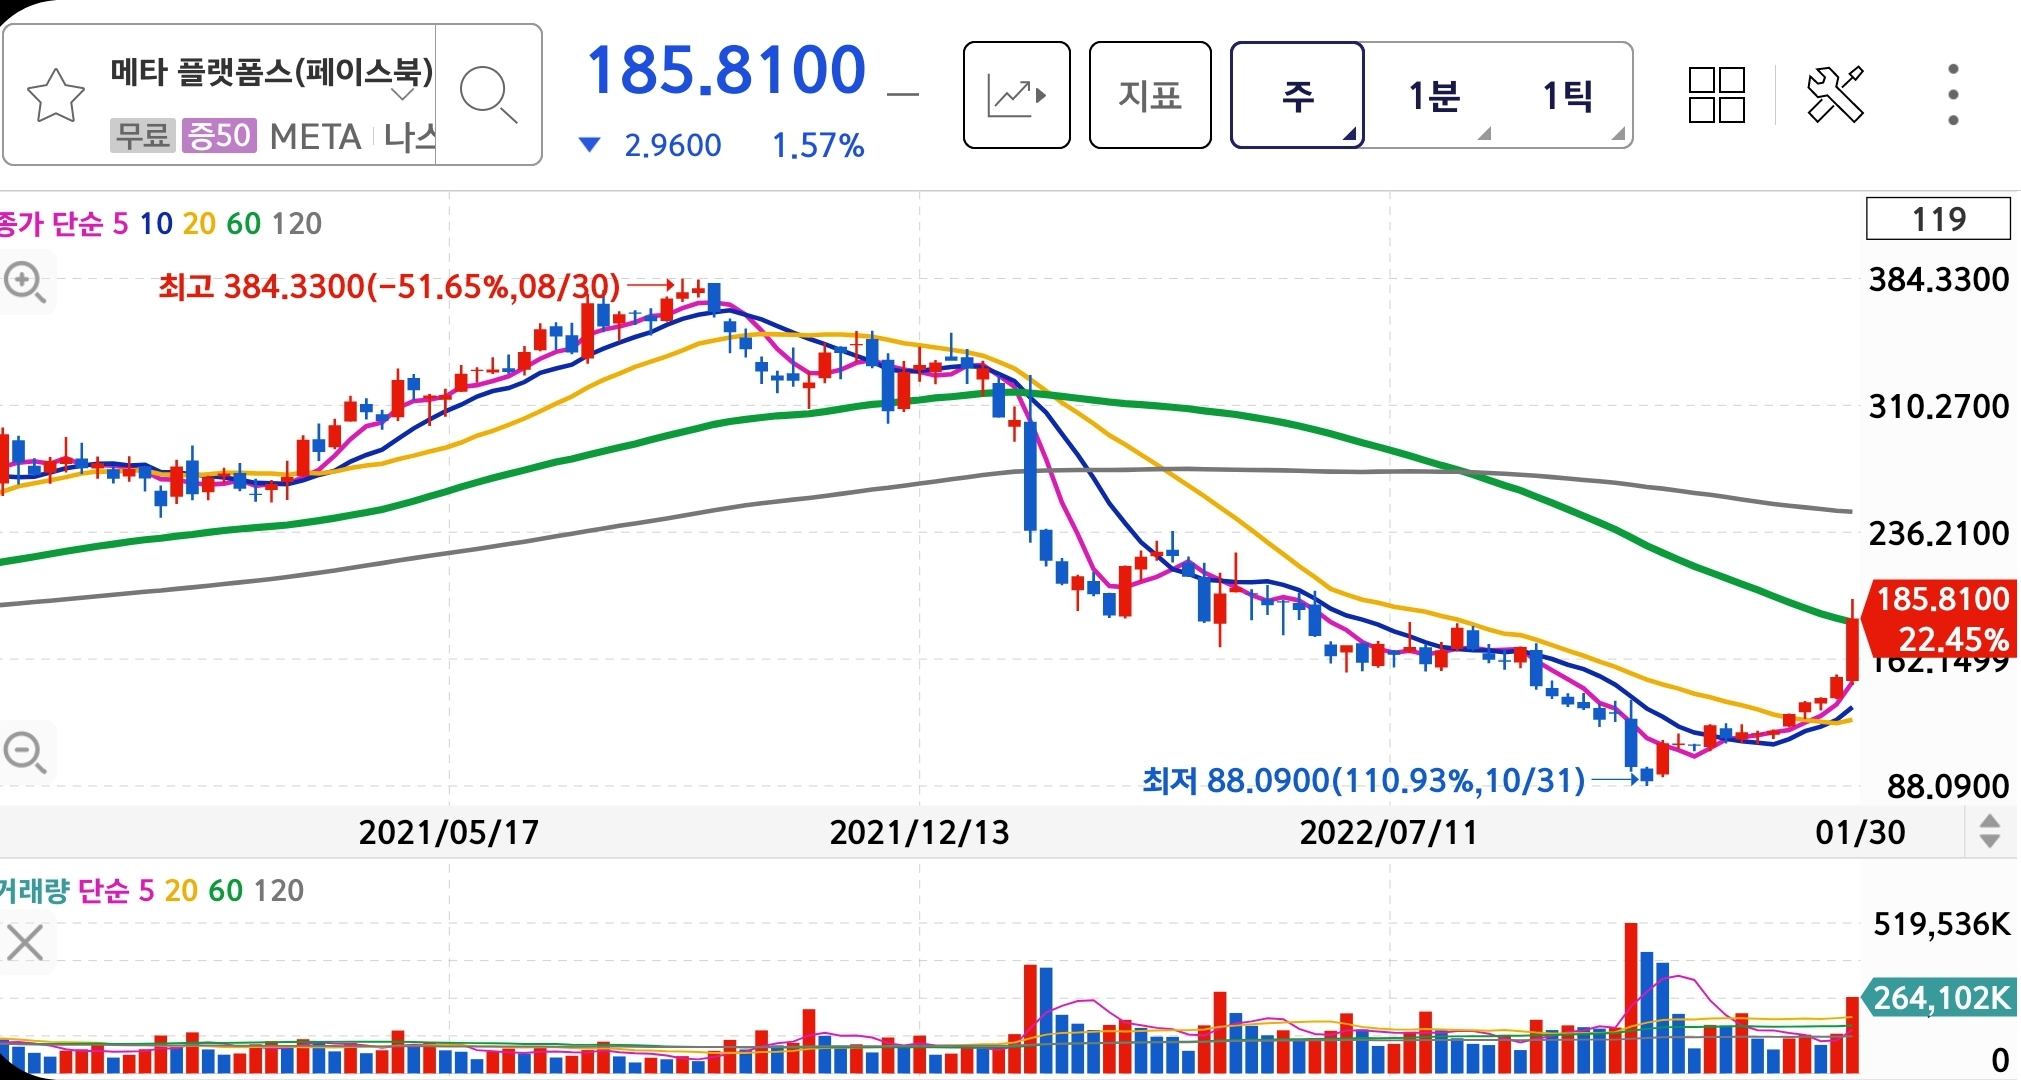Toggle the 5-period price moving average

(x=120, y=224)
